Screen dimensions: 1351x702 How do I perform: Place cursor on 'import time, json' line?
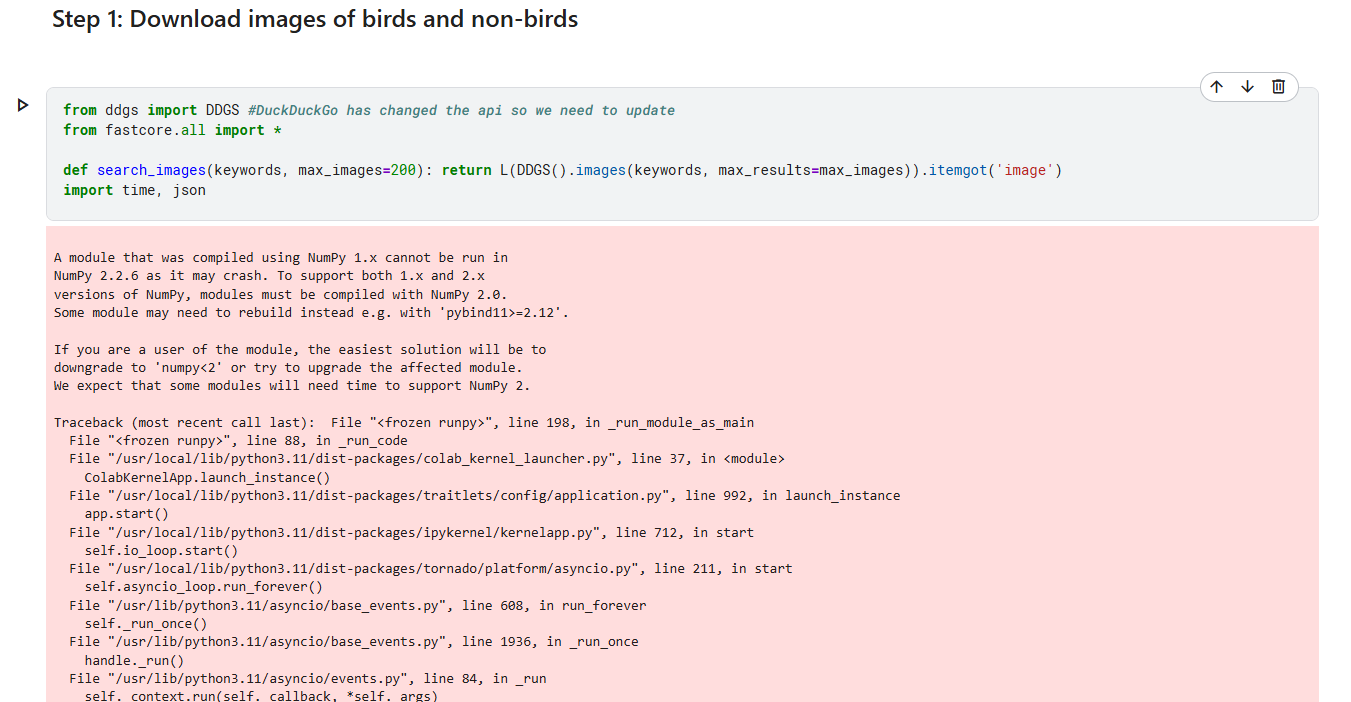pyautogui.click(x=134, y=190)
